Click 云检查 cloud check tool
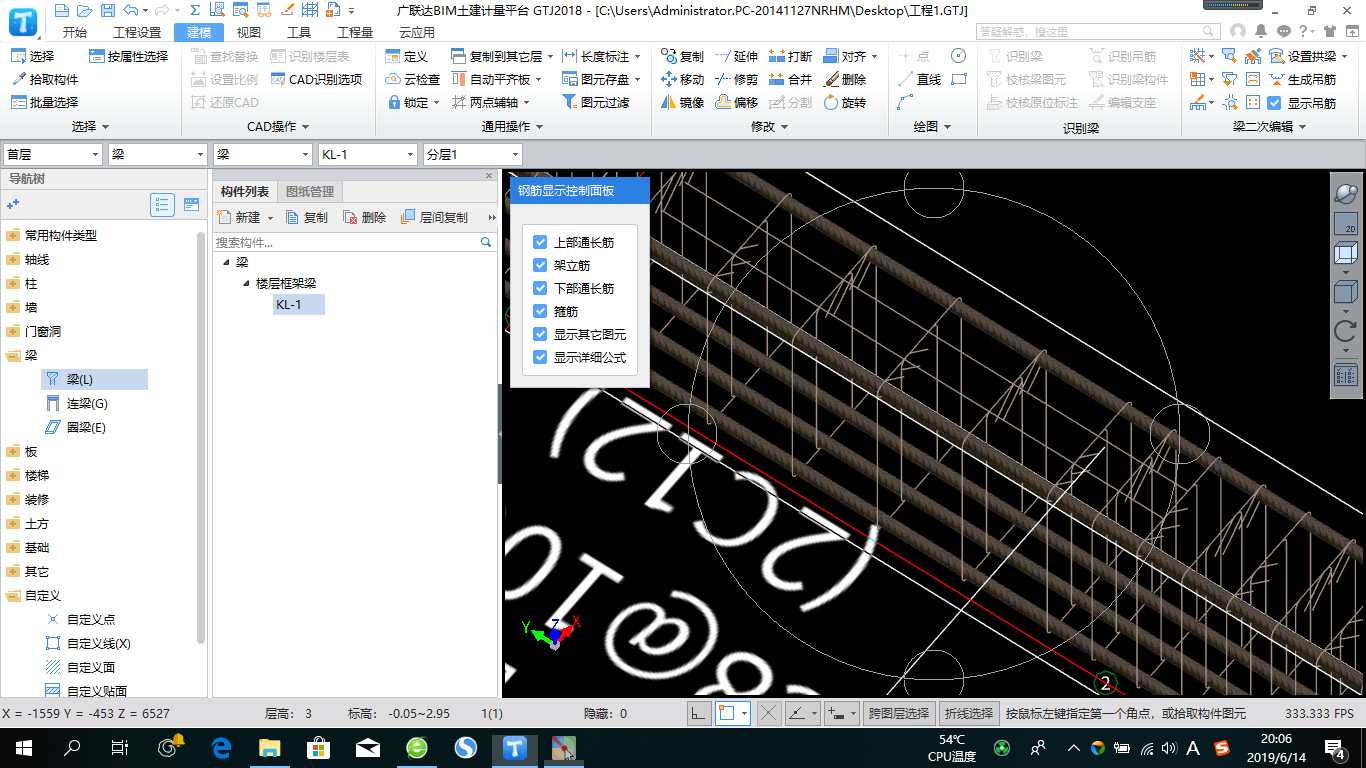This screenshot has width=1366, height=768. 412,80
